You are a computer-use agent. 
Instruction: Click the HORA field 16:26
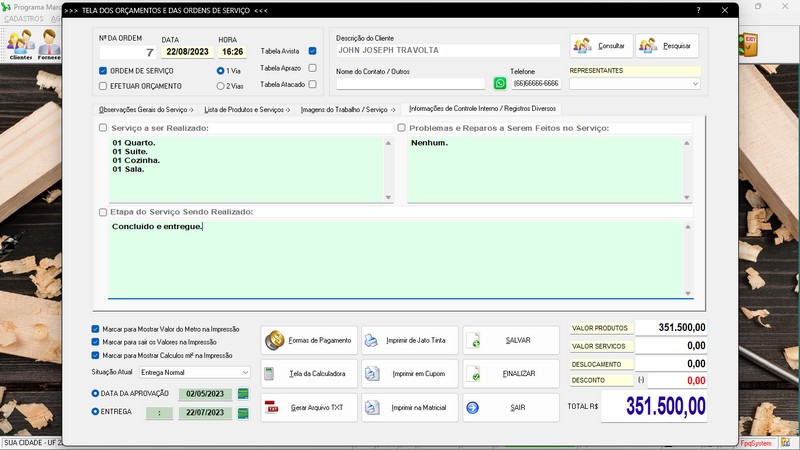(x=233, y=52)
